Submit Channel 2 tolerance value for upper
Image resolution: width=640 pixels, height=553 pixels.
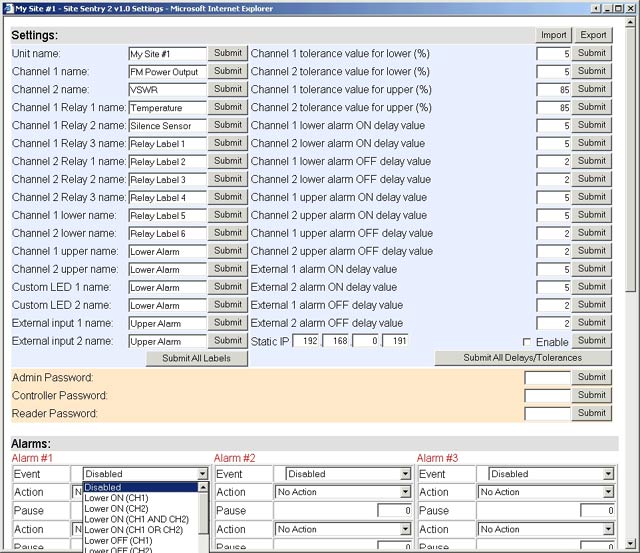(x=591, y=107)
